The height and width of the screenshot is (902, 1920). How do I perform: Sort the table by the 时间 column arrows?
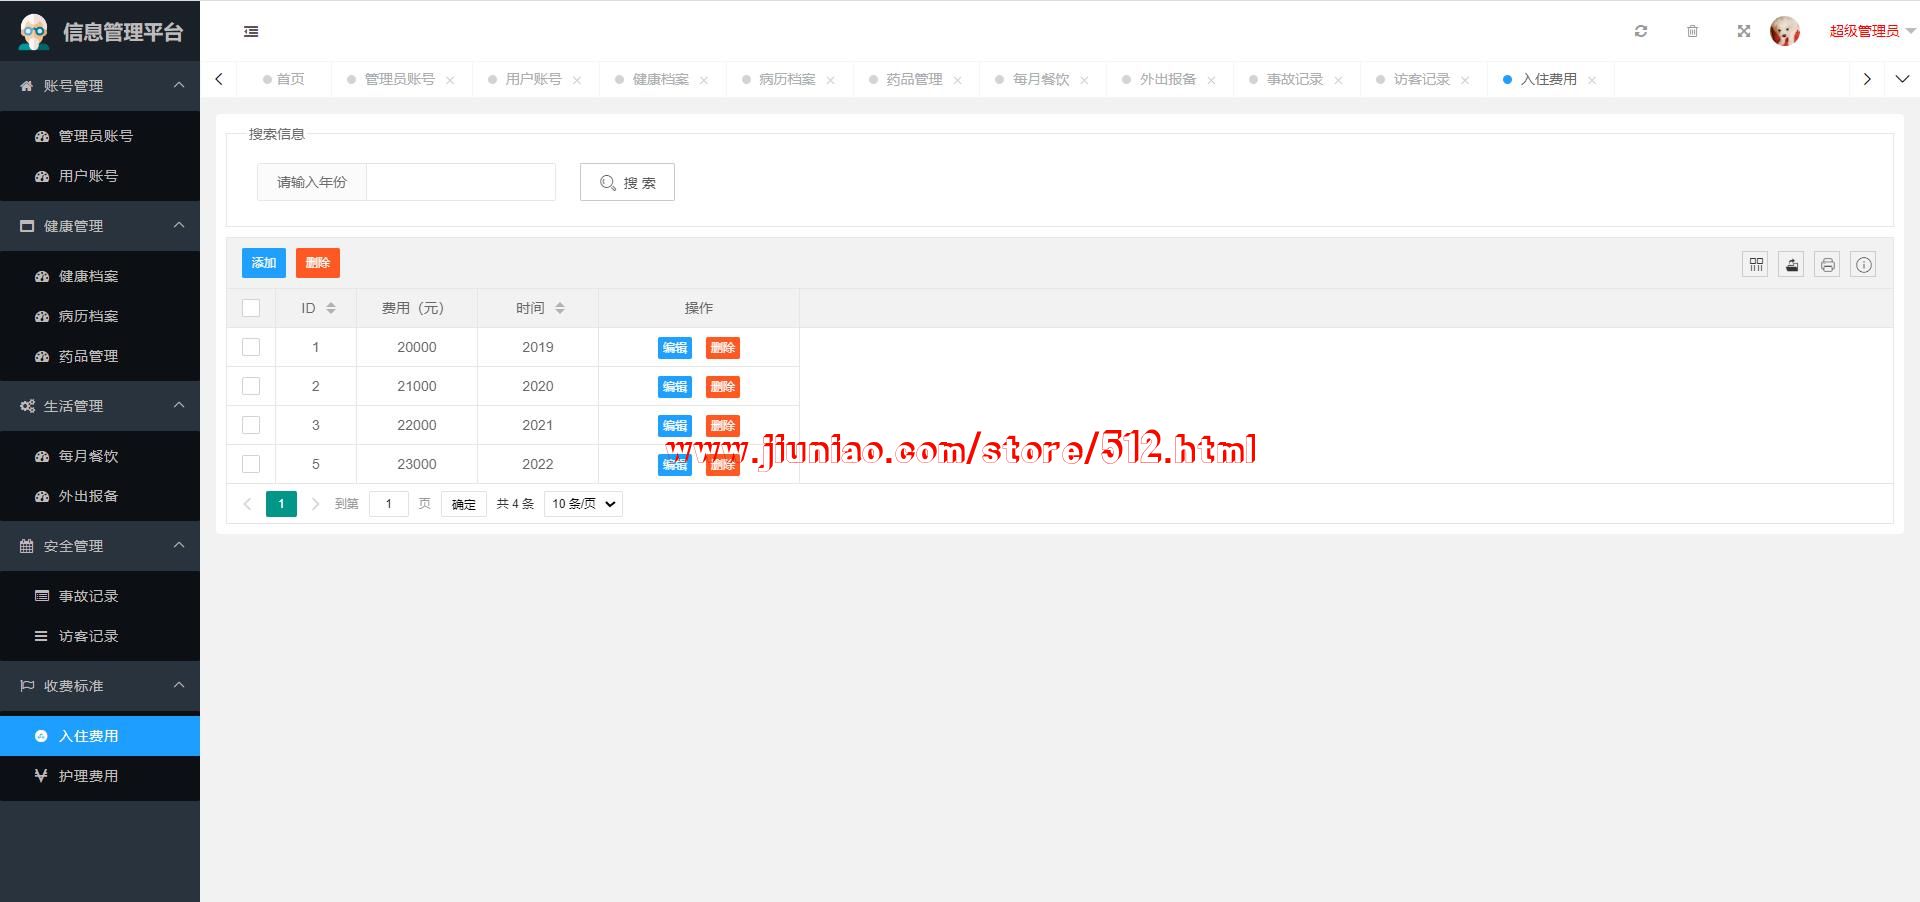coord(560,308)
